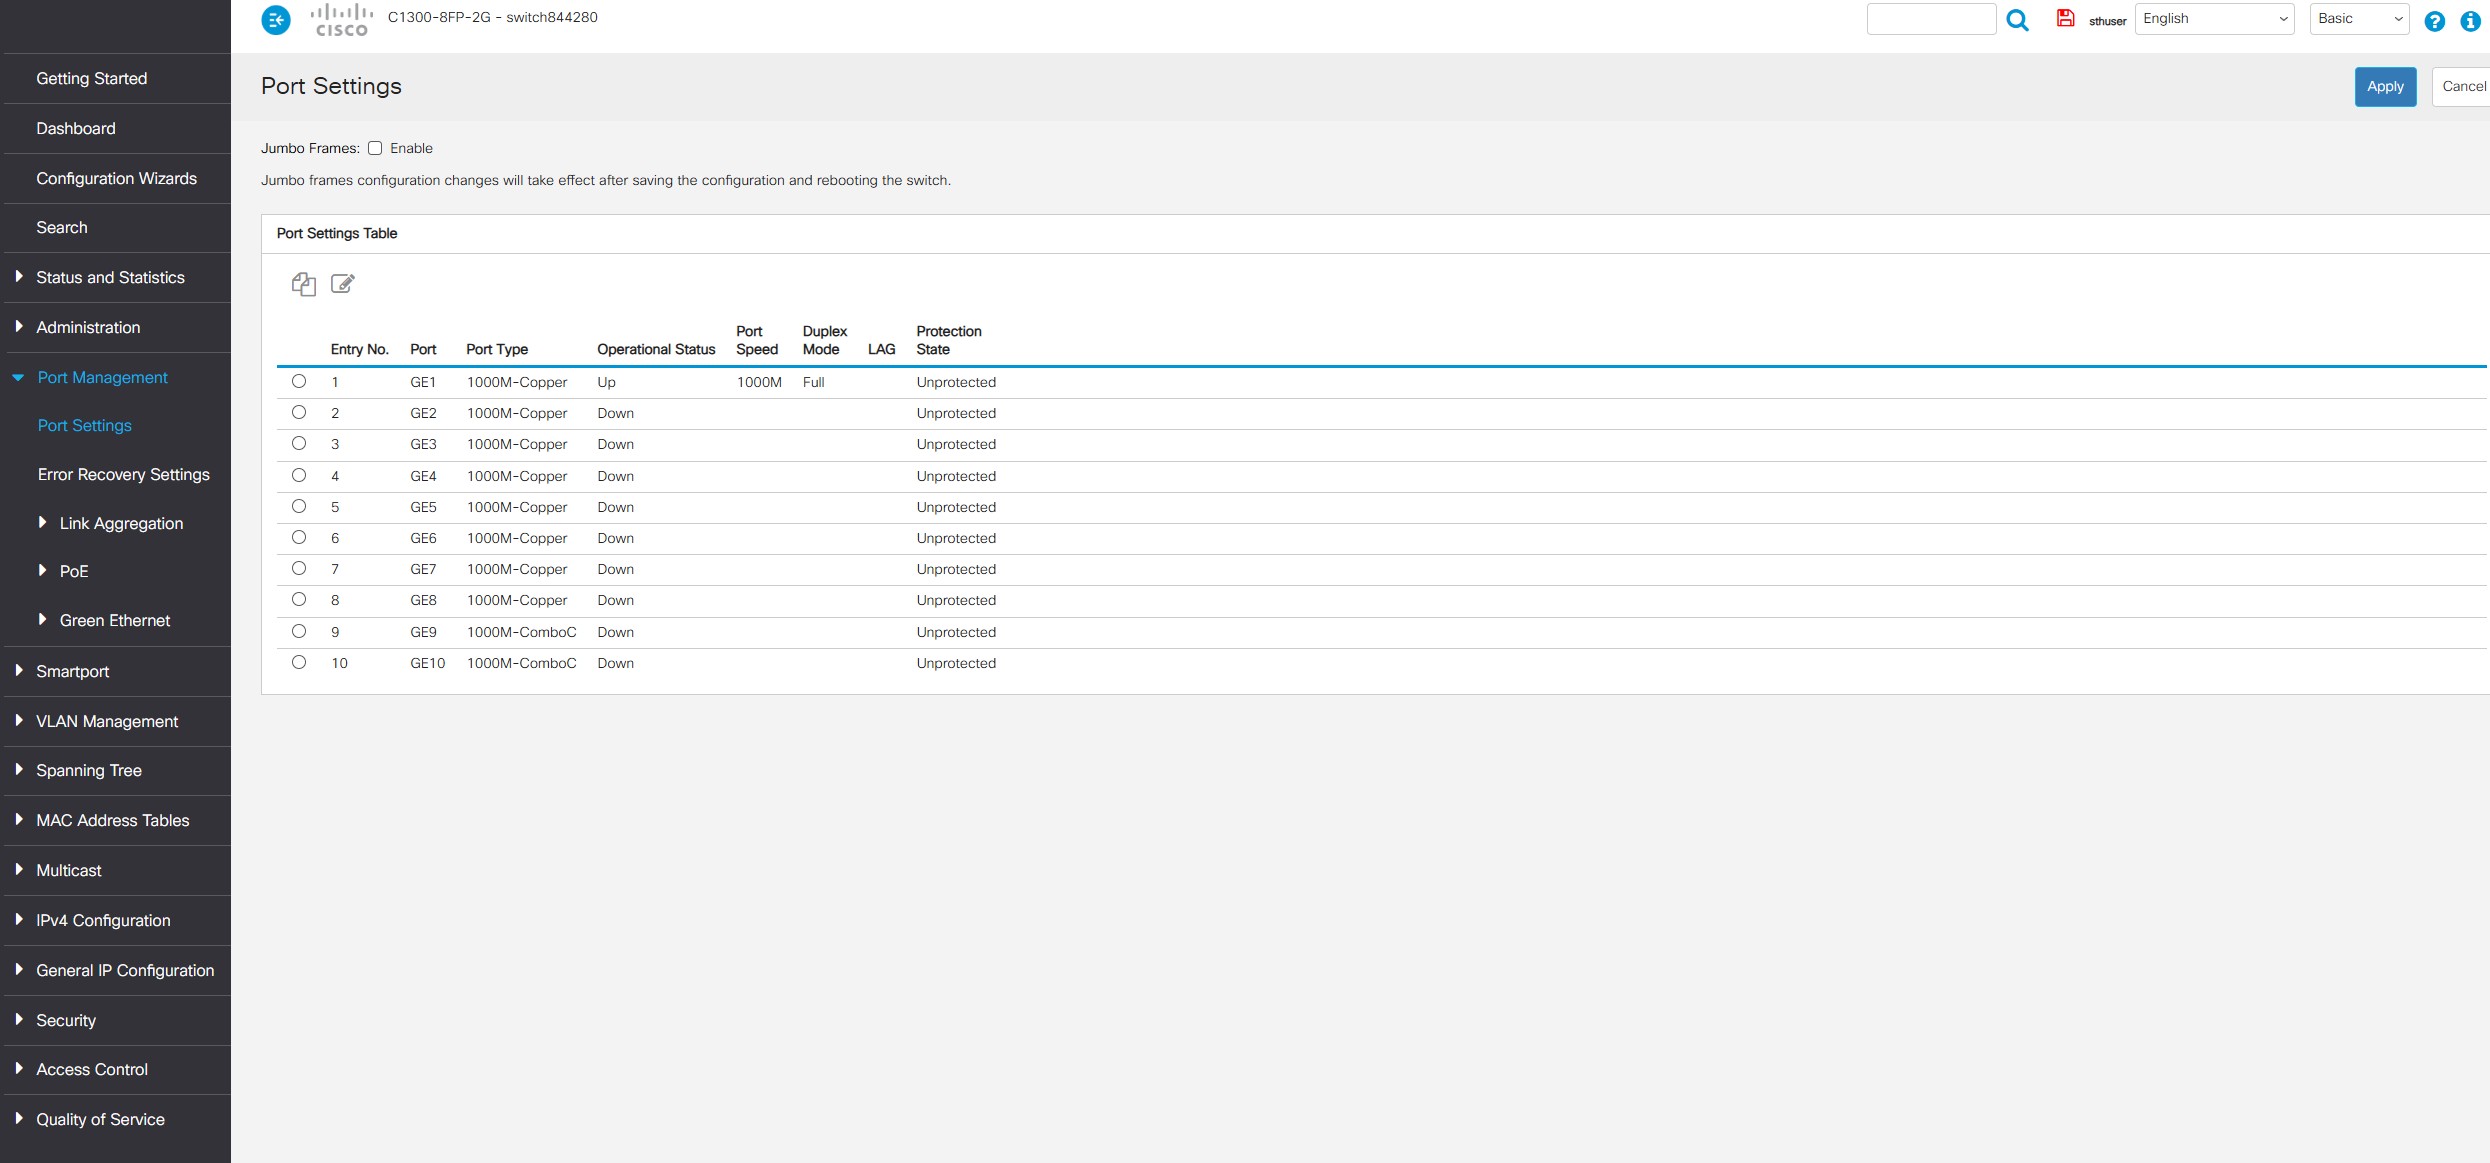This screenshot has width=2490, height=1163.
Task: Enable the Jumbo Frames checkbox
Action: click(x=375, y=148)
